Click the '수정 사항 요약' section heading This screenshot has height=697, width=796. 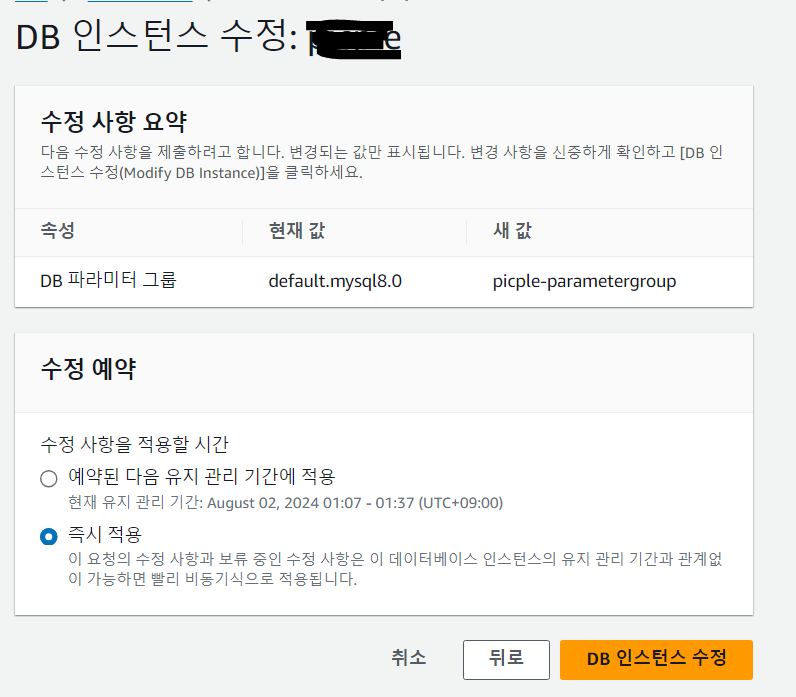[113, 122]
